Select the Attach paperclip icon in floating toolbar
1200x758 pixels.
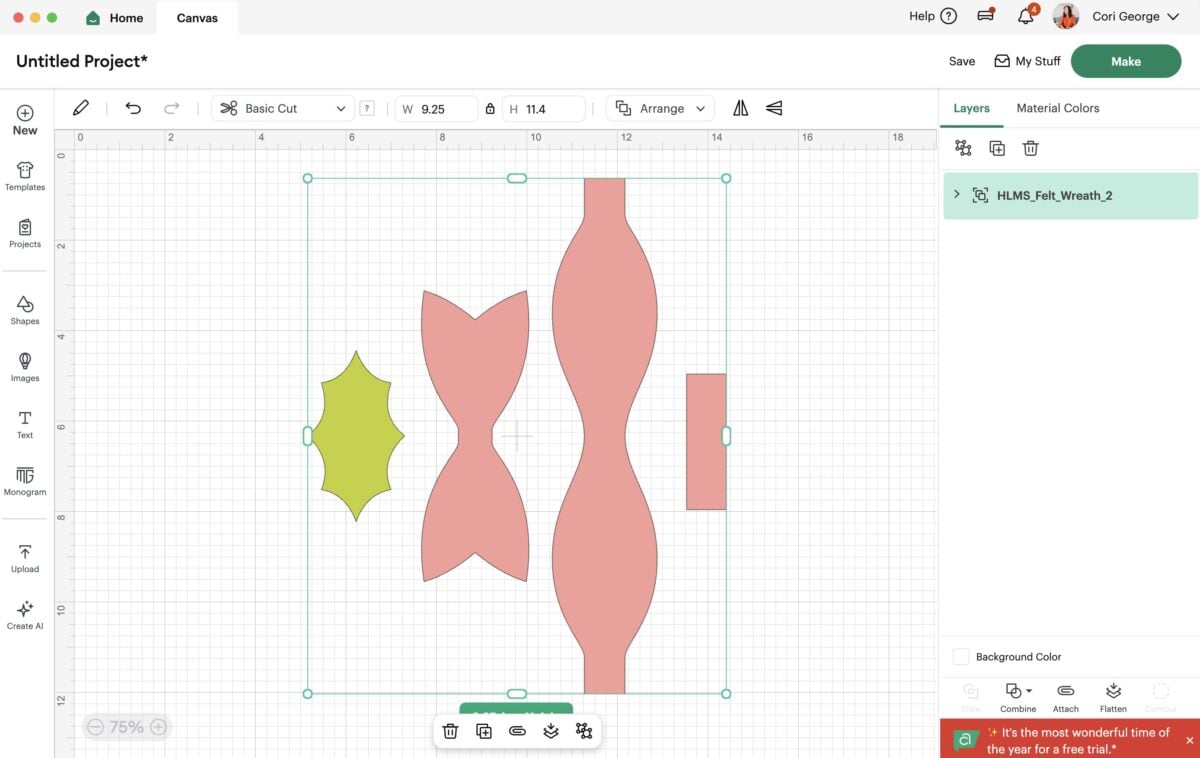[x=517, y=731]
